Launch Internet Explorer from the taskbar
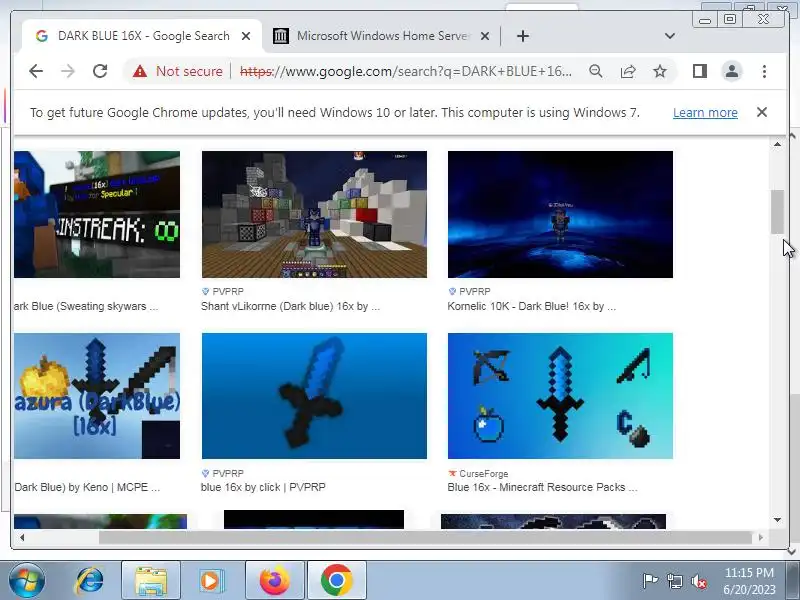The image size is (800, 600). pyautogui.click(x=89, y=581)
